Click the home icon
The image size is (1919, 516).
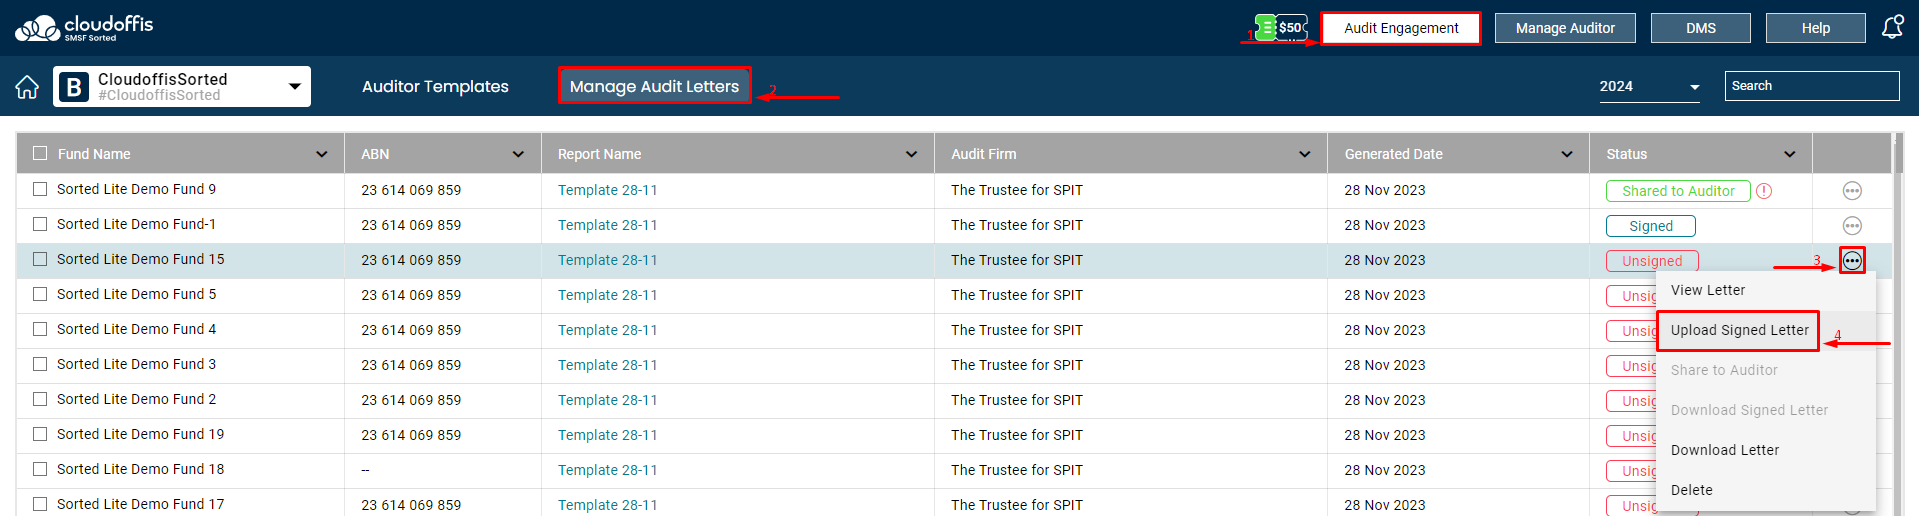click(27, 87)
